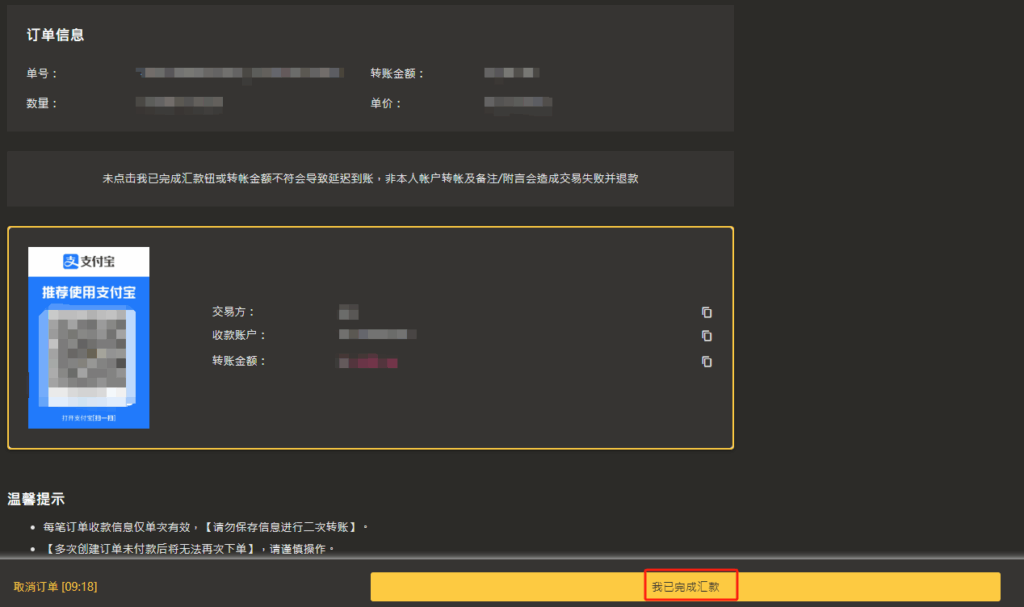Click 转账金额 value in order info
This screenshot has height=607, width=1024.
pyautogui.click(x=511, y=73)
